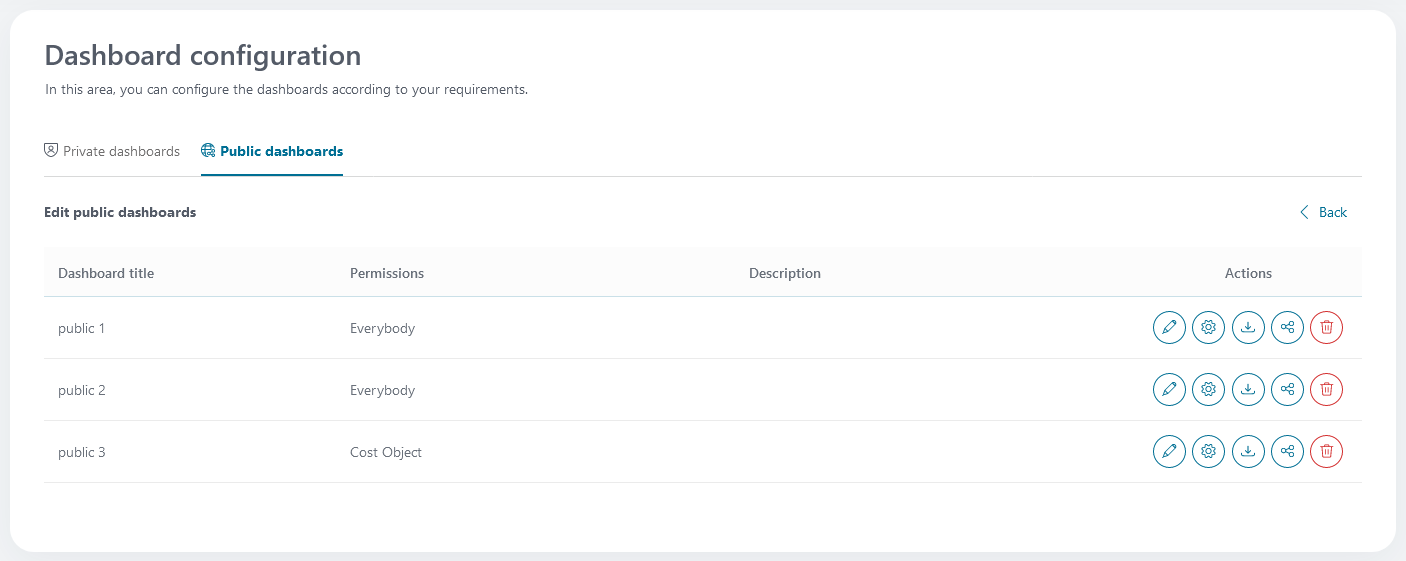Screen dimensions: 1406x561
Task: Share the public 3 dashboard
Action: pos(1287,451)
